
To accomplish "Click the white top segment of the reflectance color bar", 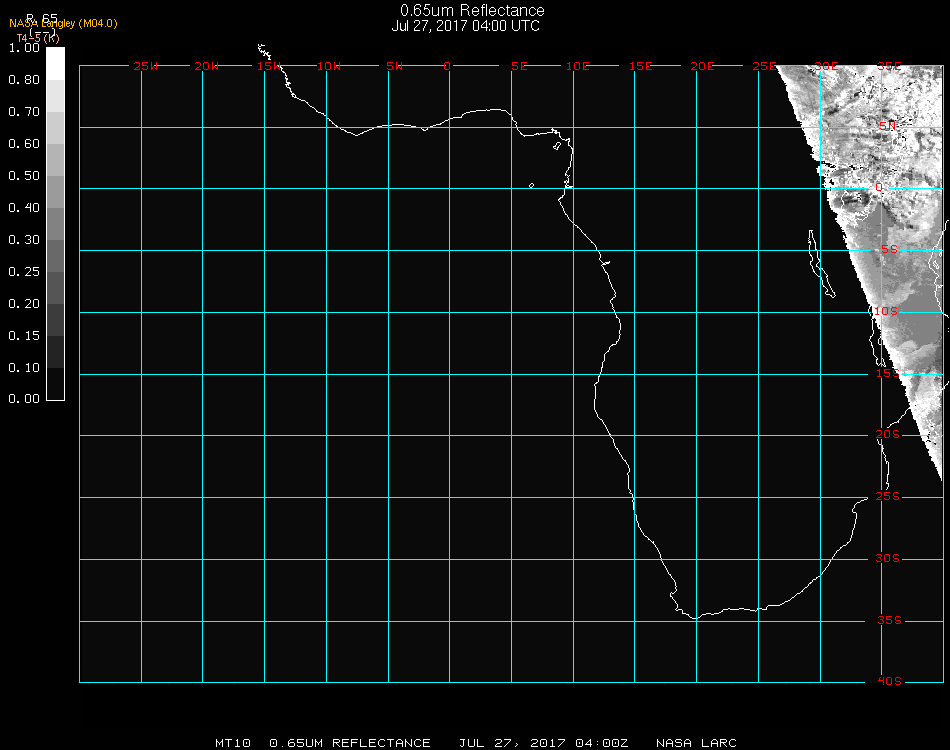I will [55, 64].
